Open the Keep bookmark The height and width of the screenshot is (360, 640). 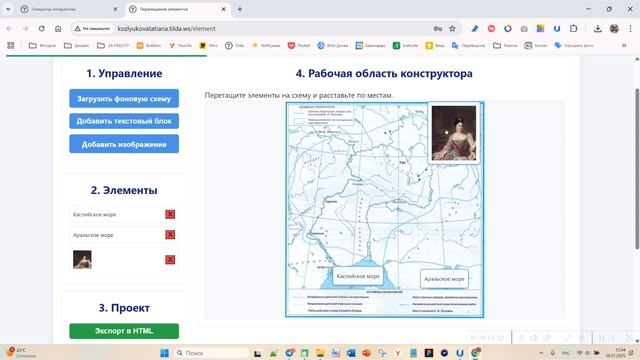click(435, 45)
